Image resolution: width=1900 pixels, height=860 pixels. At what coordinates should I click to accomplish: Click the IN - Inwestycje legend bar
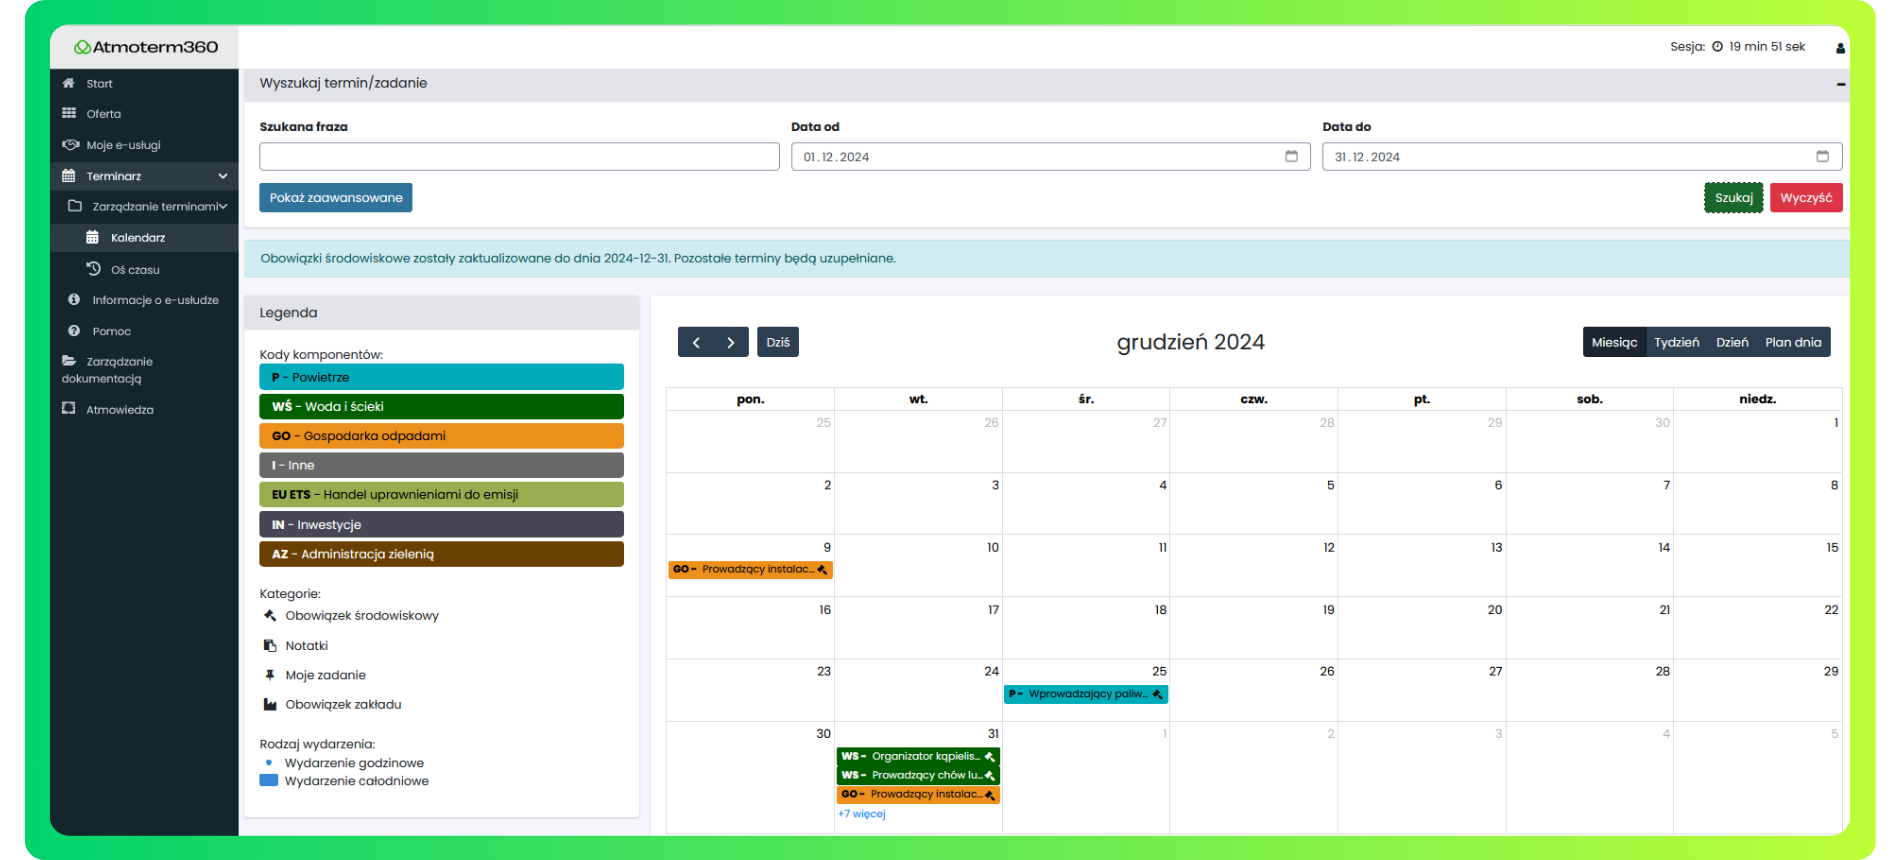point(441,524)
